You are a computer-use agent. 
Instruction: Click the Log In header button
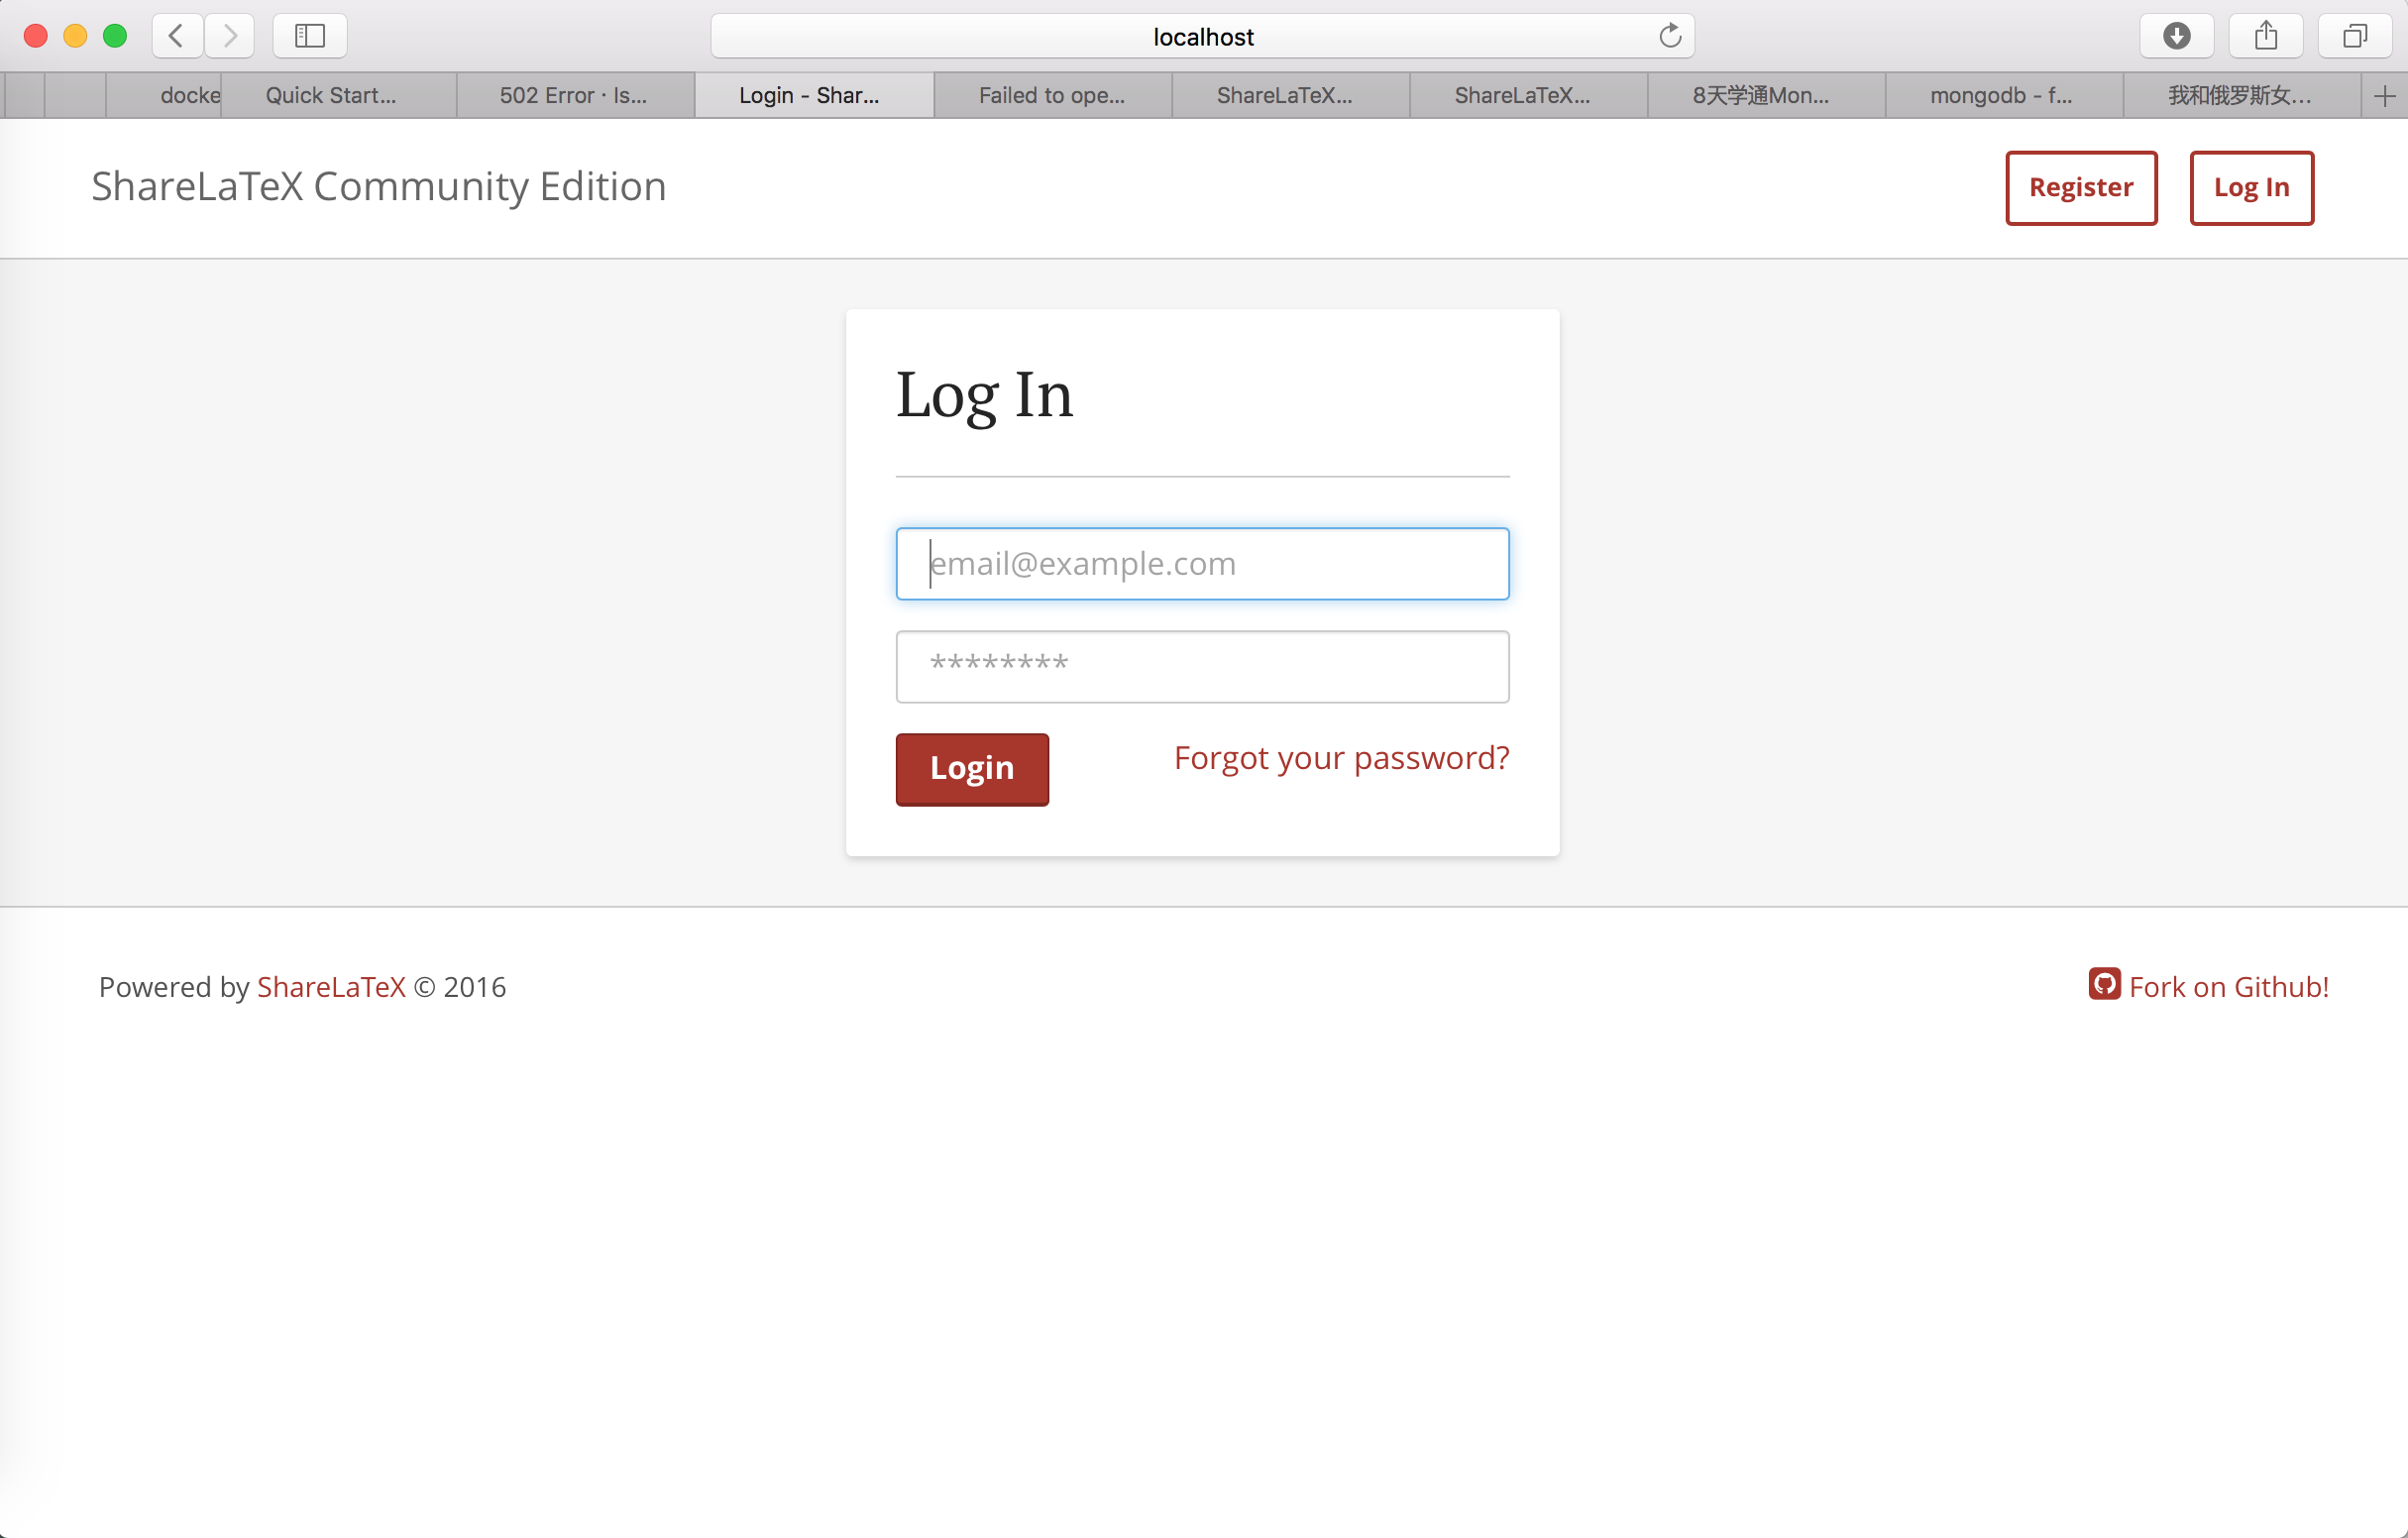pyautogui.click(x=2251, y=188)
